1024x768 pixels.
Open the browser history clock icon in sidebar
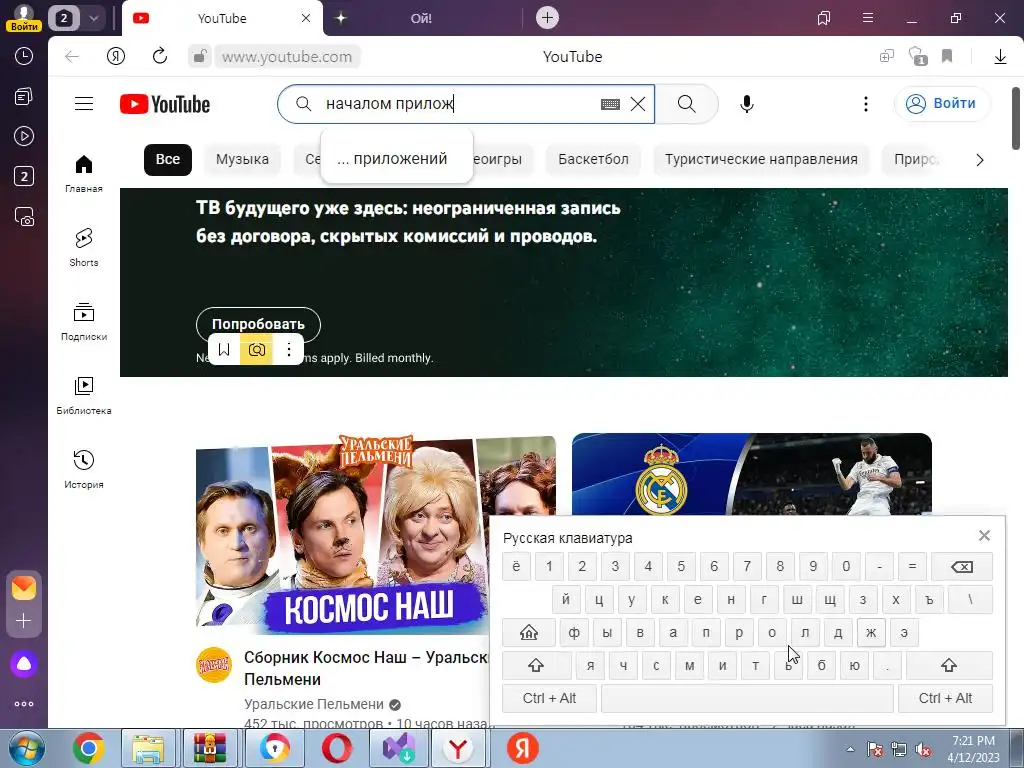coord(24,56)
